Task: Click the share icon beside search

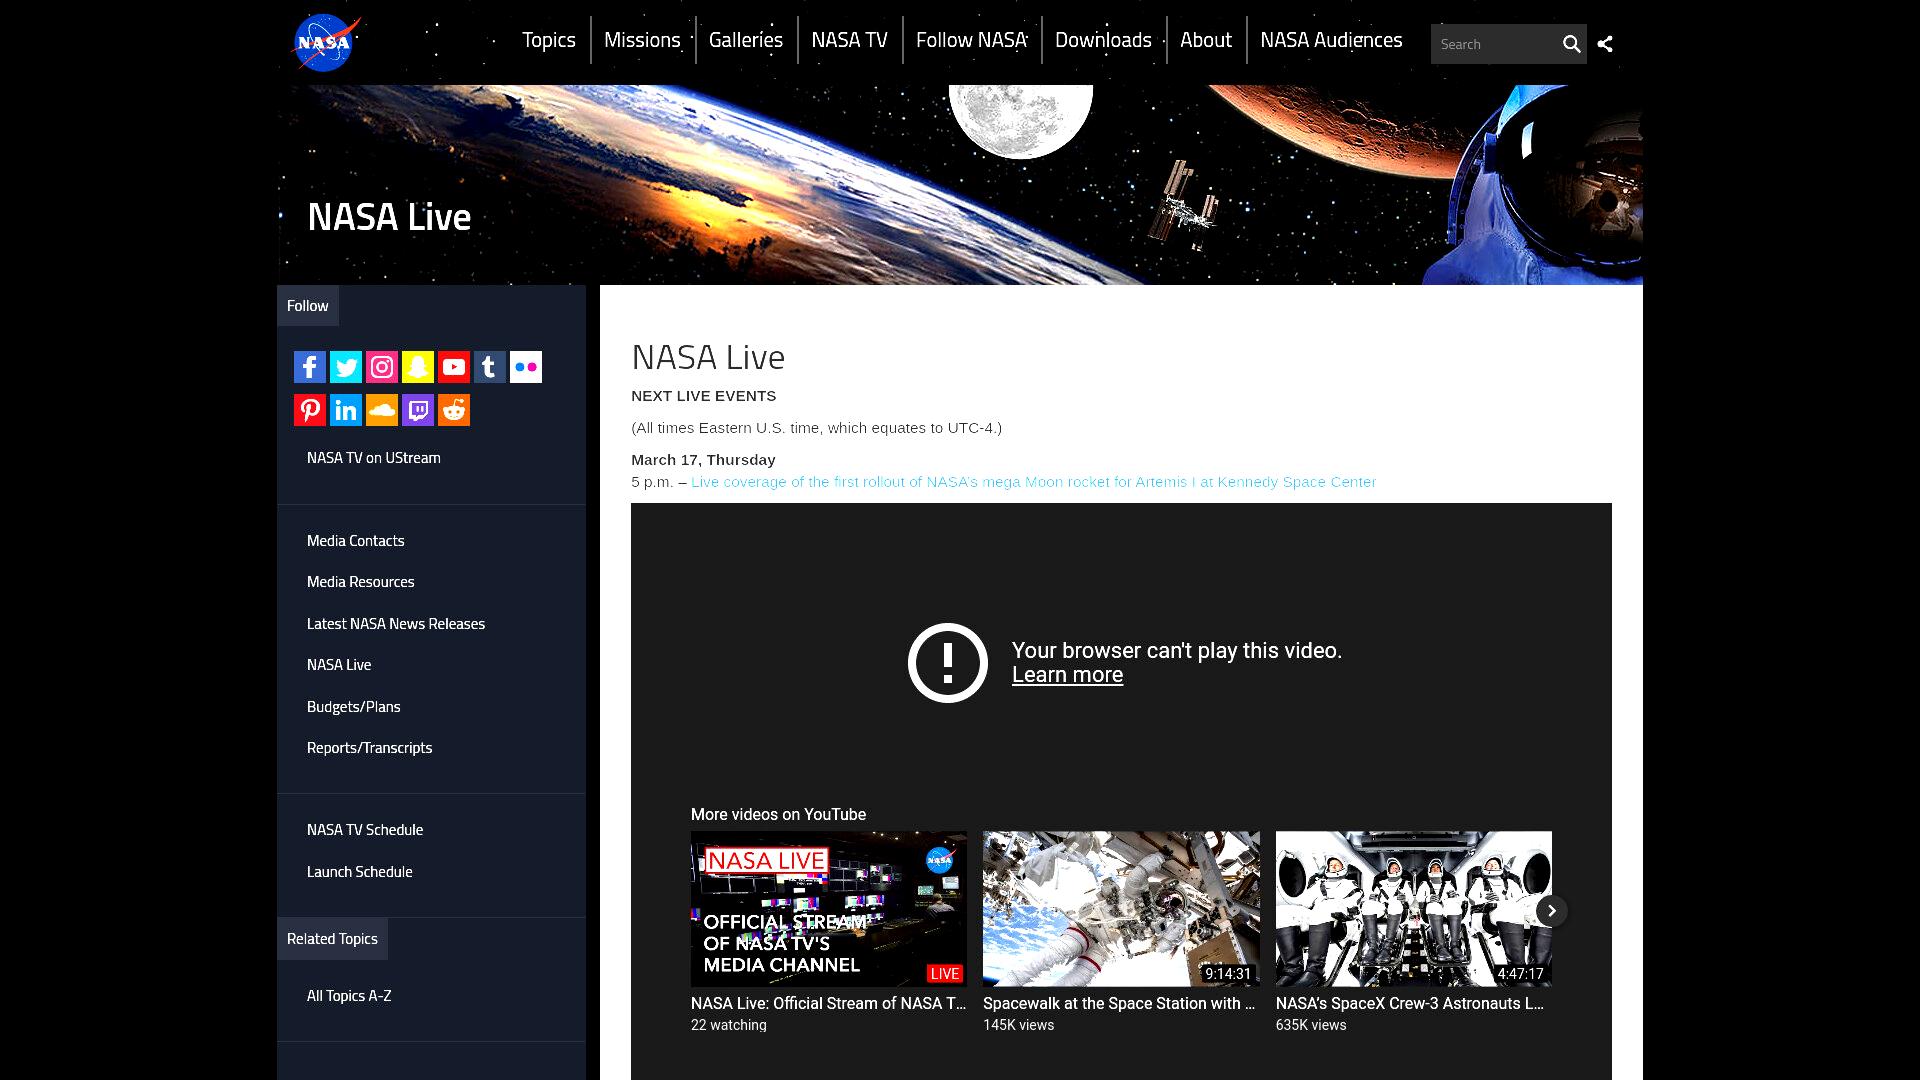Action: pos(1605,44)
